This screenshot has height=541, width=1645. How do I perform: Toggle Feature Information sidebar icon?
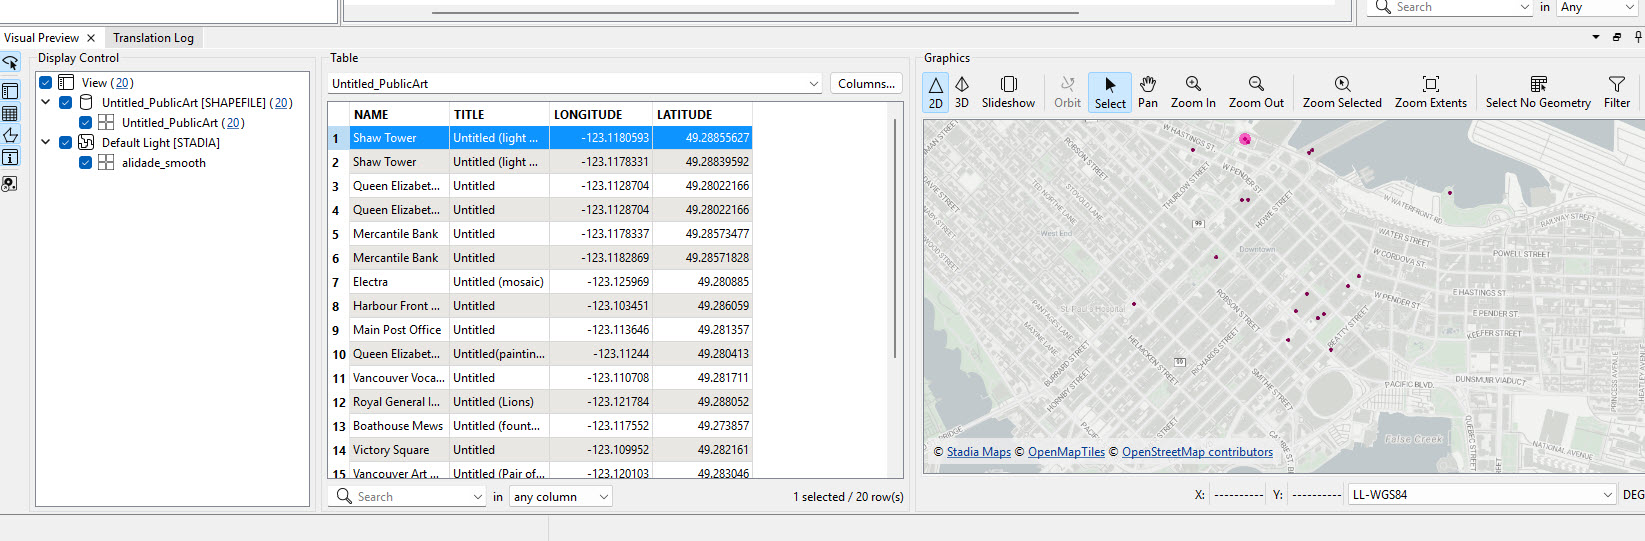tap(10, 157)
